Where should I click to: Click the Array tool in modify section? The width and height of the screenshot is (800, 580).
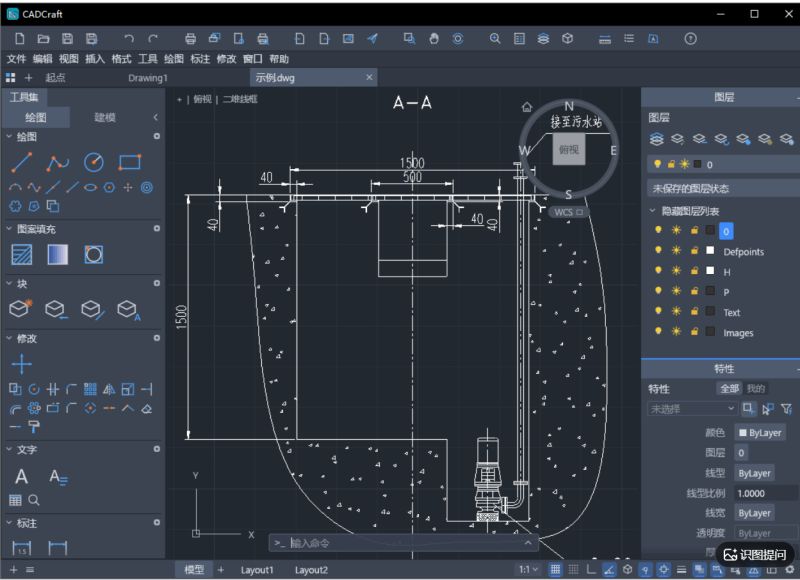90,390
